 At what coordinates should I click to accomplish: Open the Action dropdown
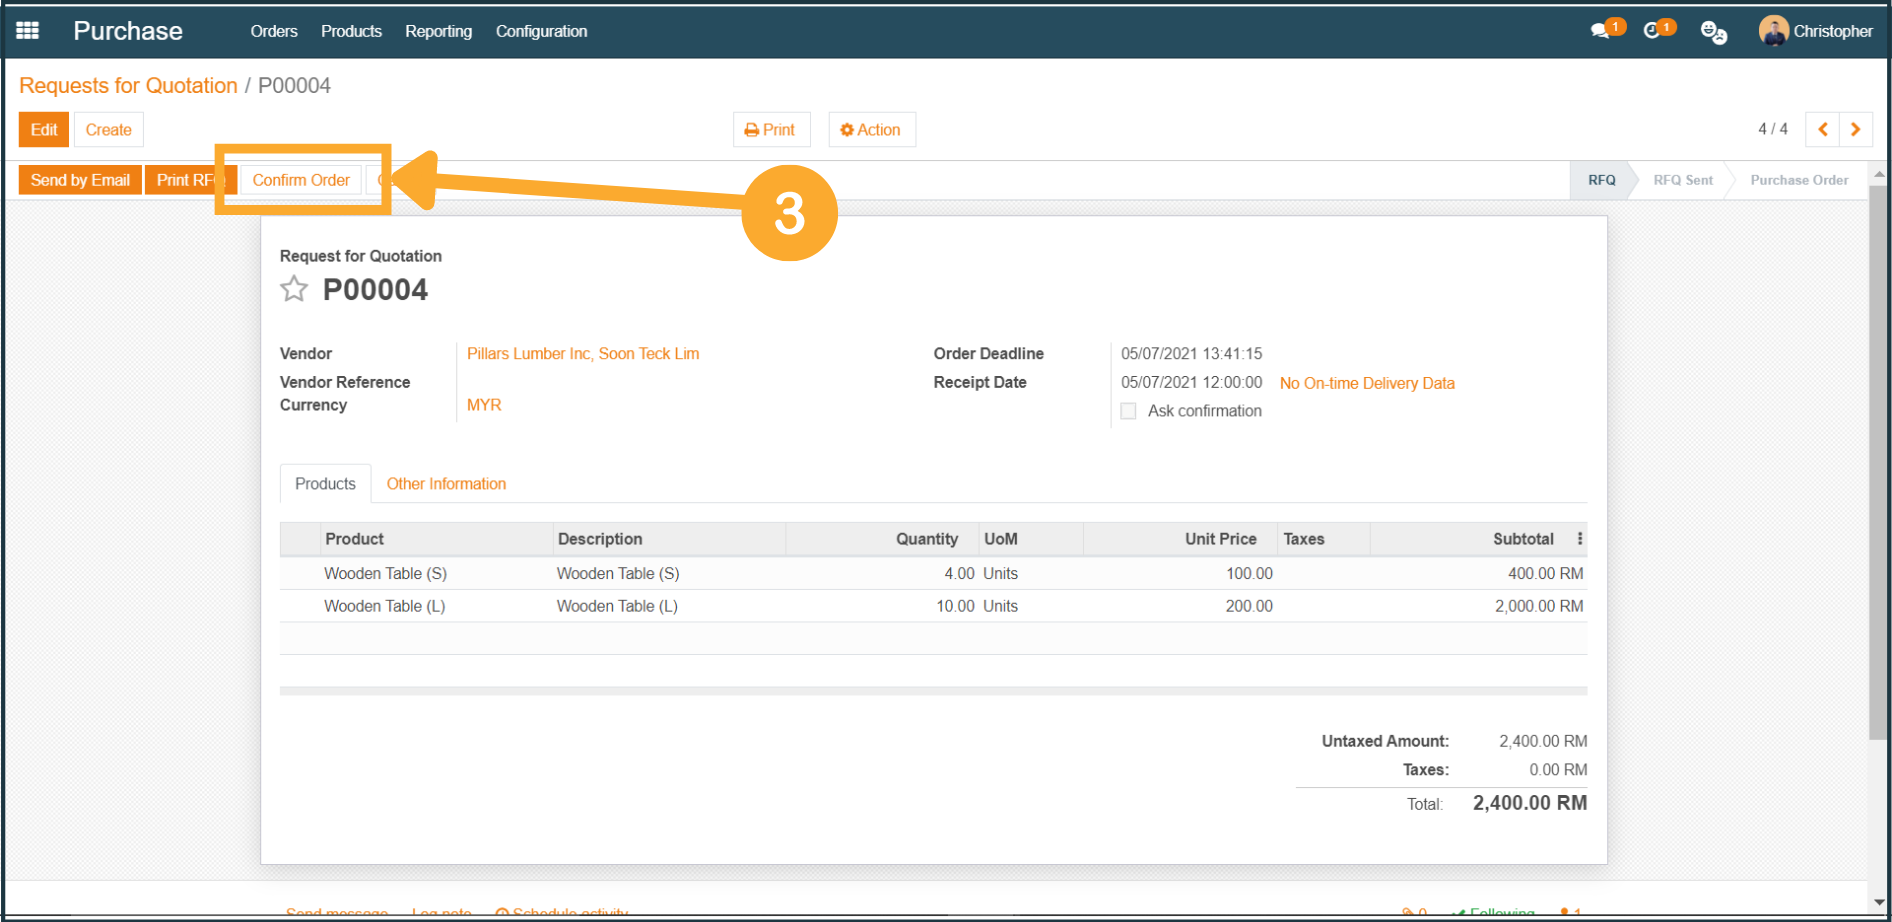(x=871, y=130)
